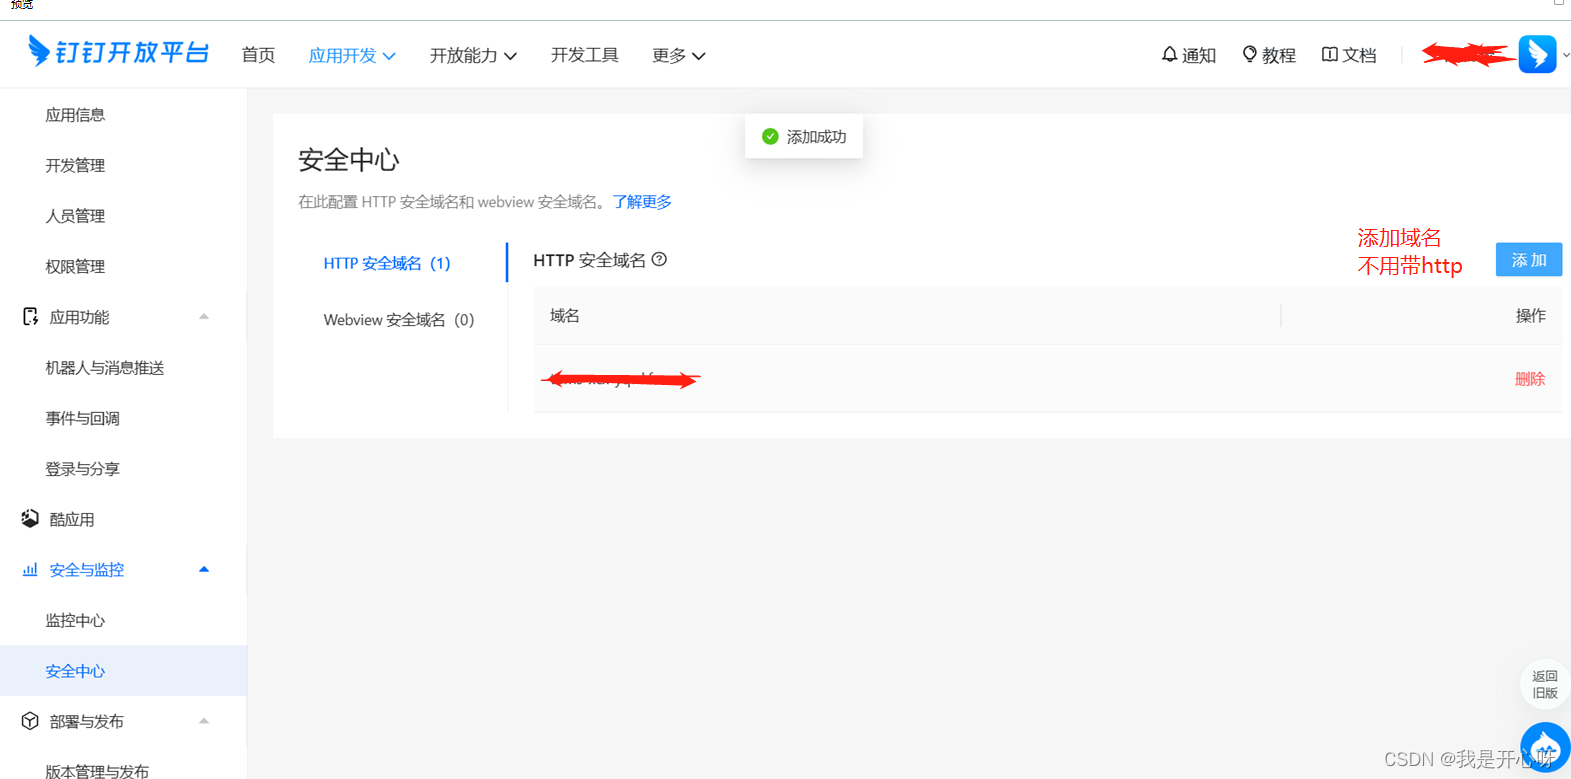Screen dimensions: 1571x779
Task: Open 人员管理 in the sidebar
Action: click(x=75, y=216)
